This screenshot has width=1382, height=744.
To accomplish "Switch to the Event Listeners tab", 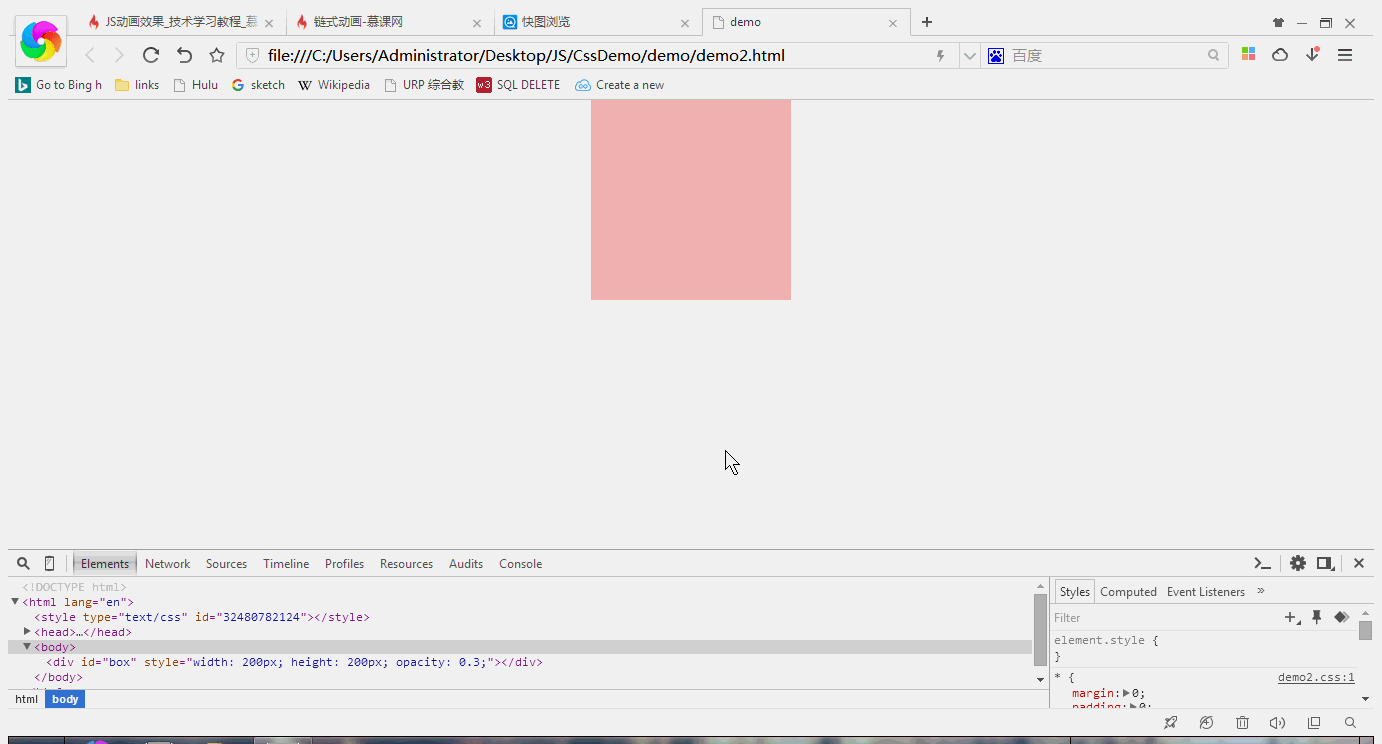I will tap(1206, 592).
